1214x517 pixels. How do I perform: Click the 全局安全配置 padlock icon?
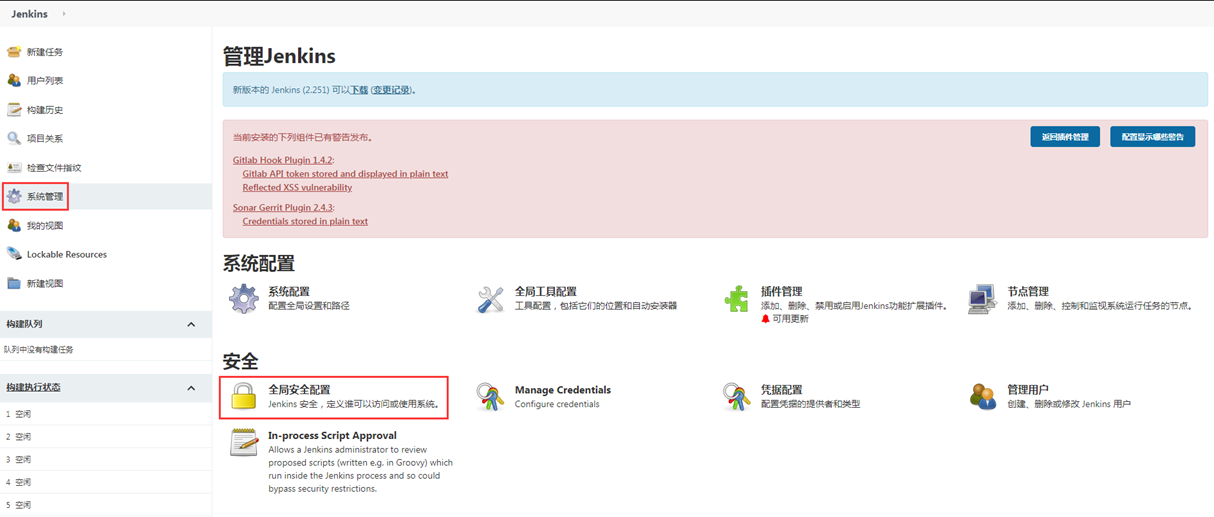[x=244, y=396]
